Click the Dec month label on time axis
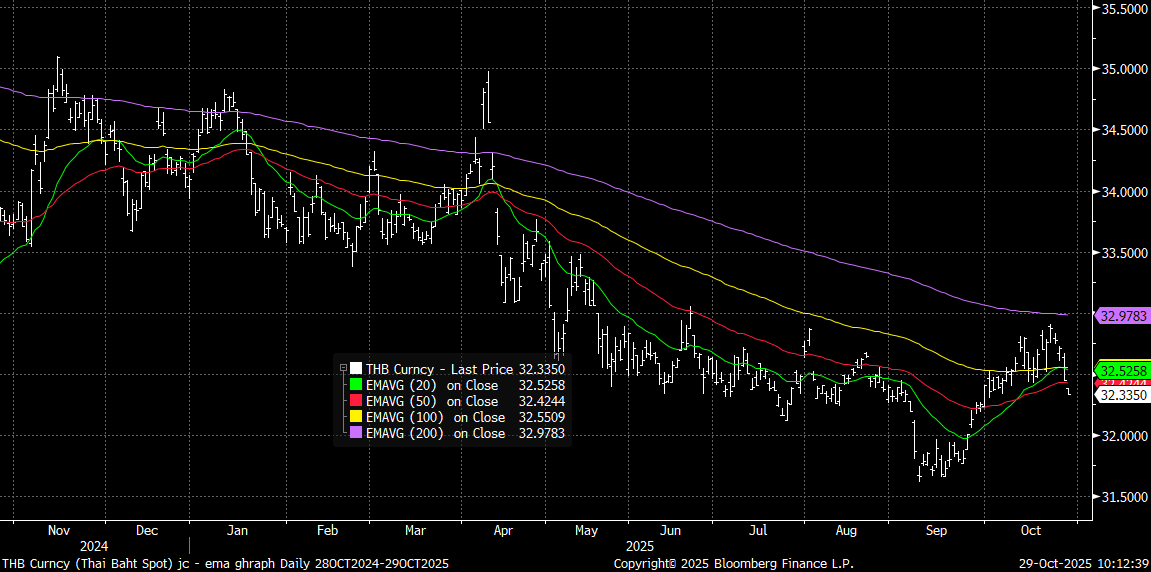 coord(147,530)
